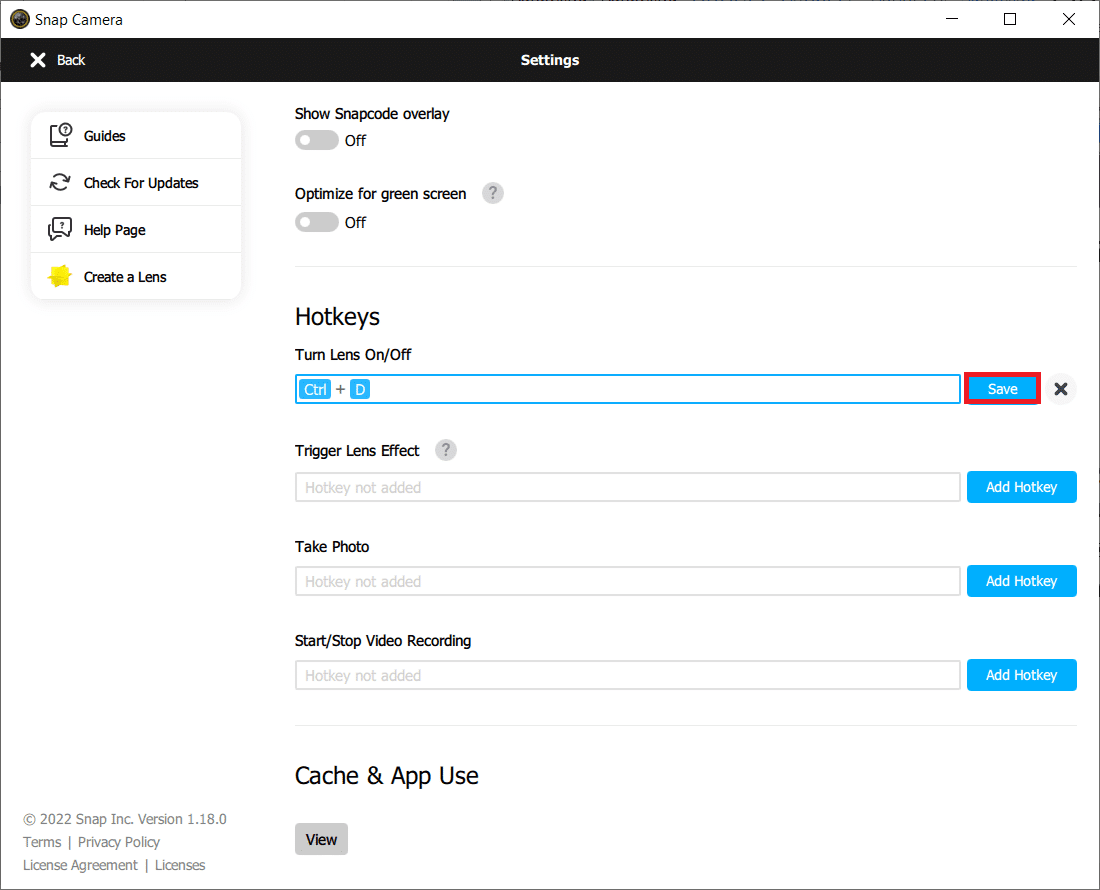
Task: Click help icon beside Trigger Lens Effect
Action: 446,450
